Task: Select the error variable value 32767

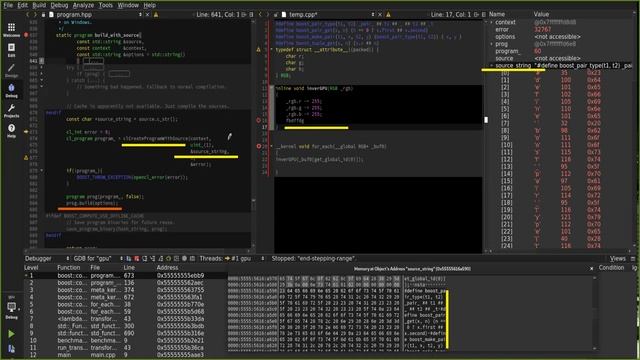Action: (542, 29)
